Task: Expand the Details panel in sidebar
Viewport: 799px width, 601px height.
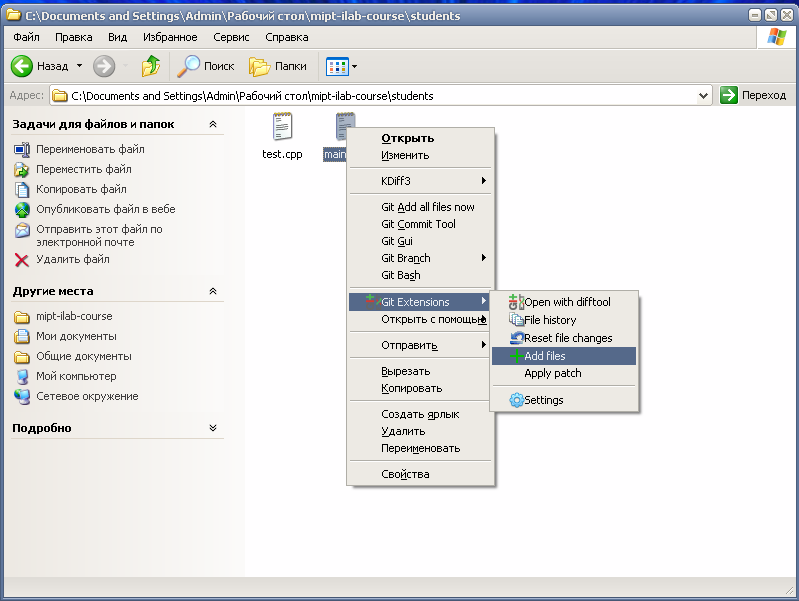Action: pyautogui.click(x=212, y=428)
